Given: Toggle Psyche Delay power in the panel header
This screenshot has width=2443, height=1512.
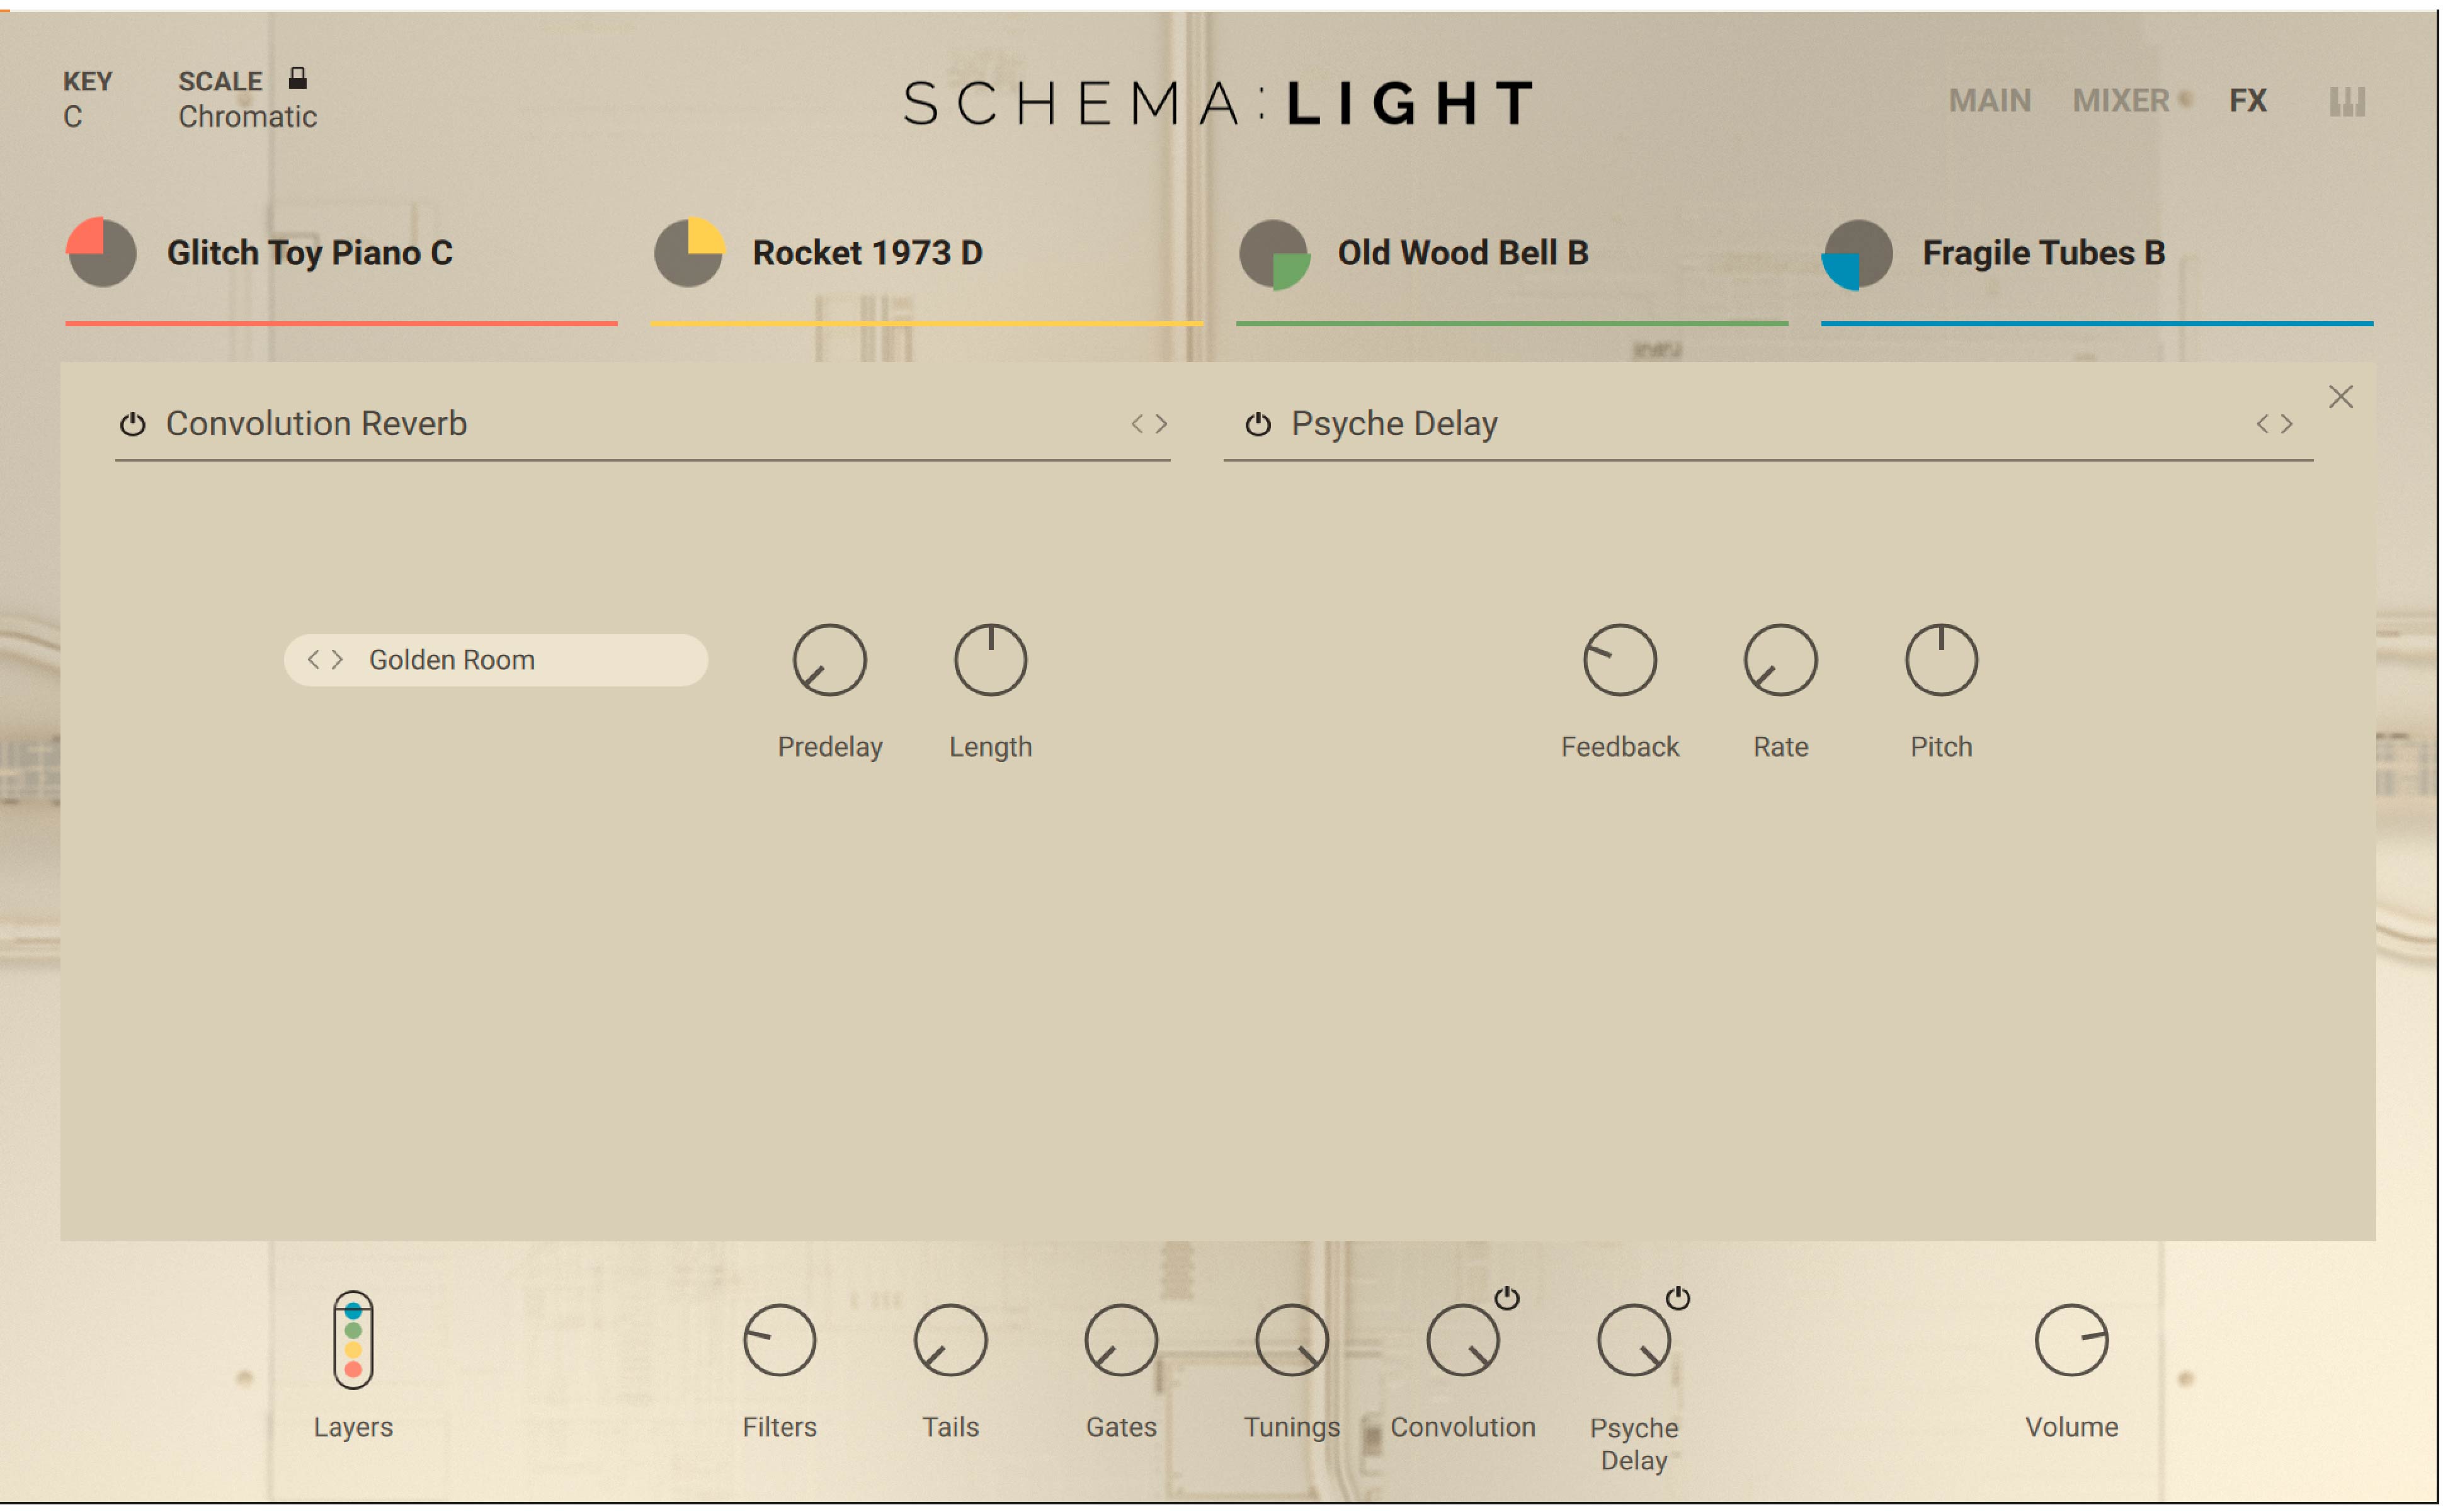Looking at the screenshot, I should click(x=1257, y=424).
